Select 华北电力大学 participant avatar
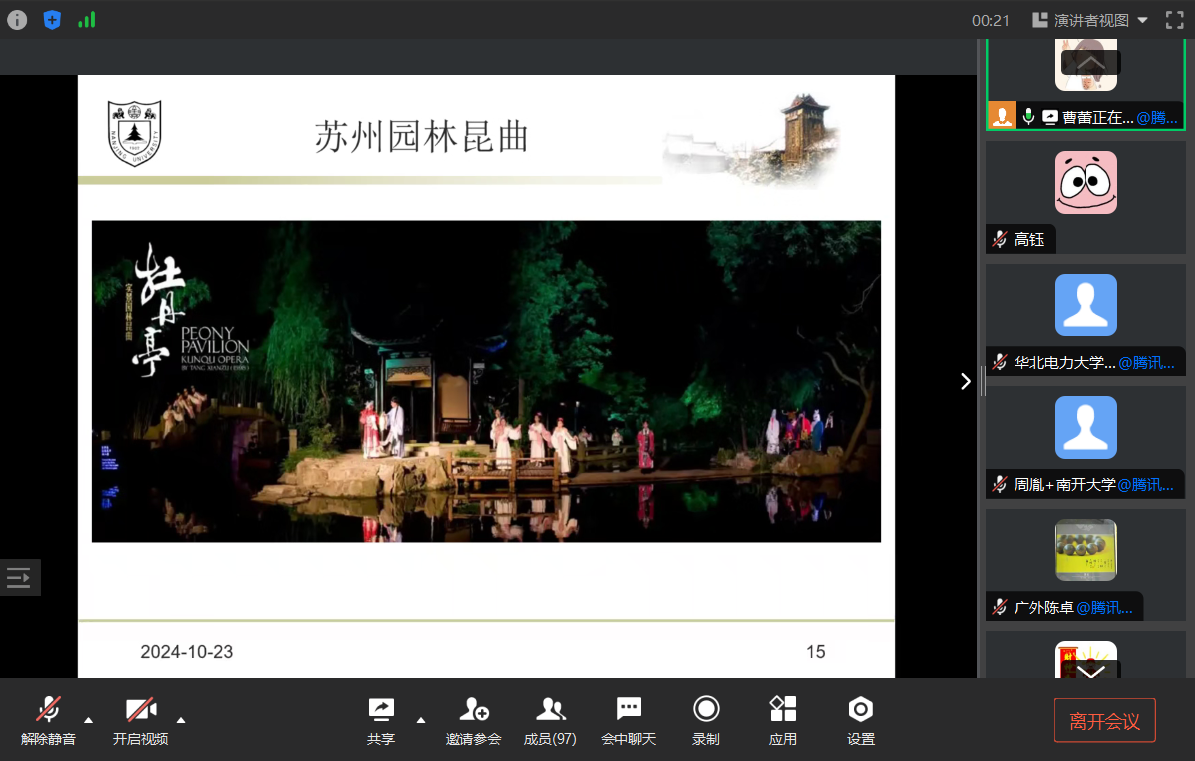Image resolution: width=1195 pixels, height=761 pixels. click(x=1086, y=305)
